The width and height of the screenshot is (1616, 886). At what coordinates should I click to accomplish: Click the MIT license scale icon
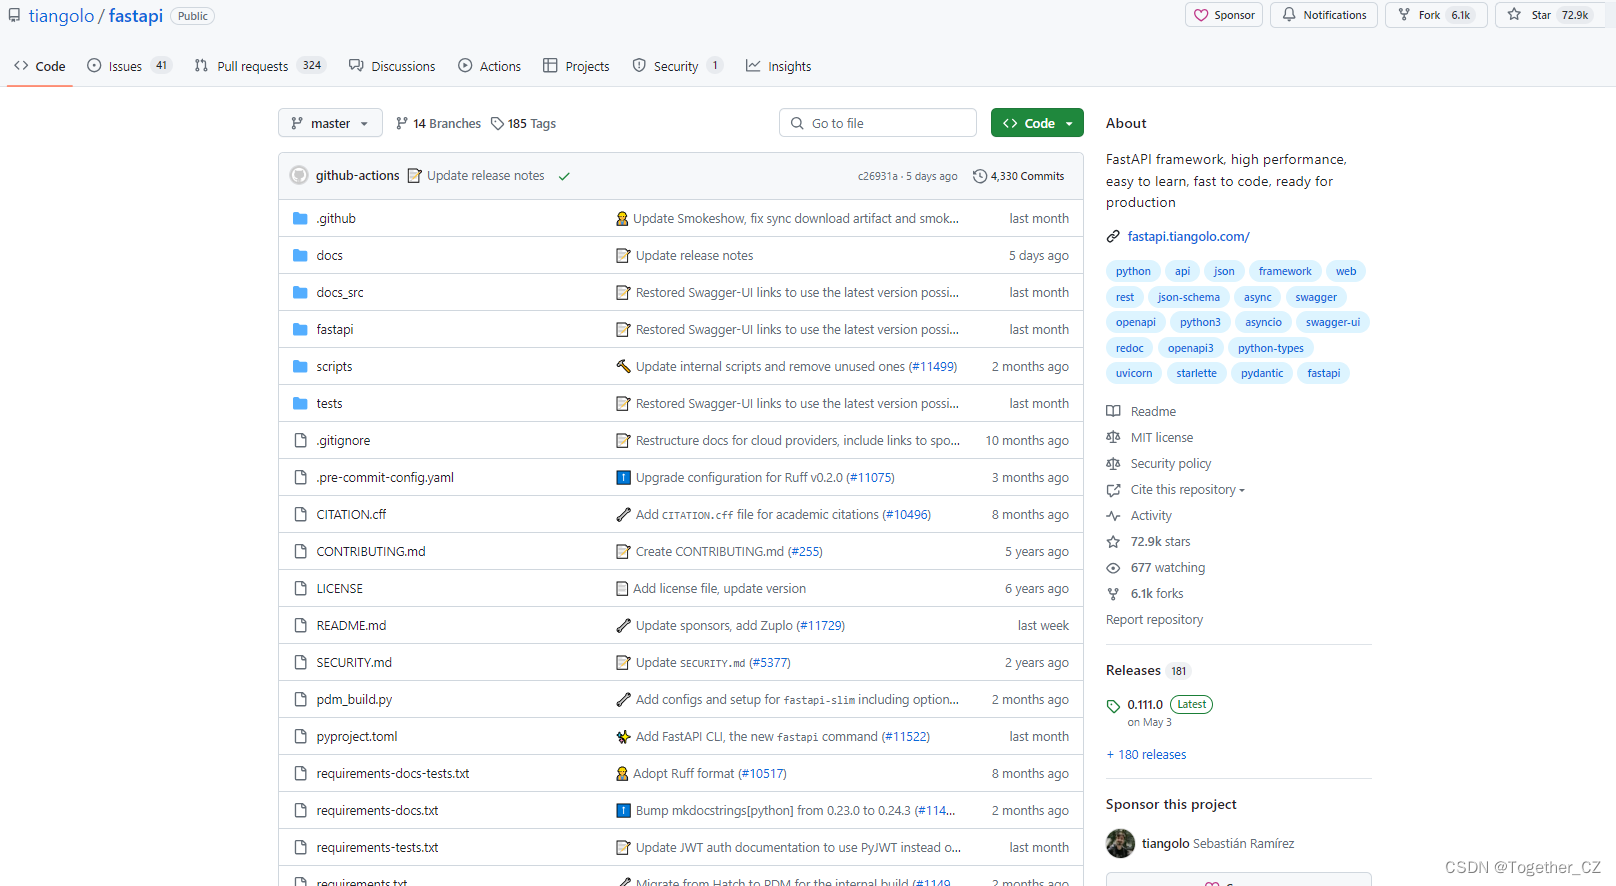click(x=1113, y=437)
